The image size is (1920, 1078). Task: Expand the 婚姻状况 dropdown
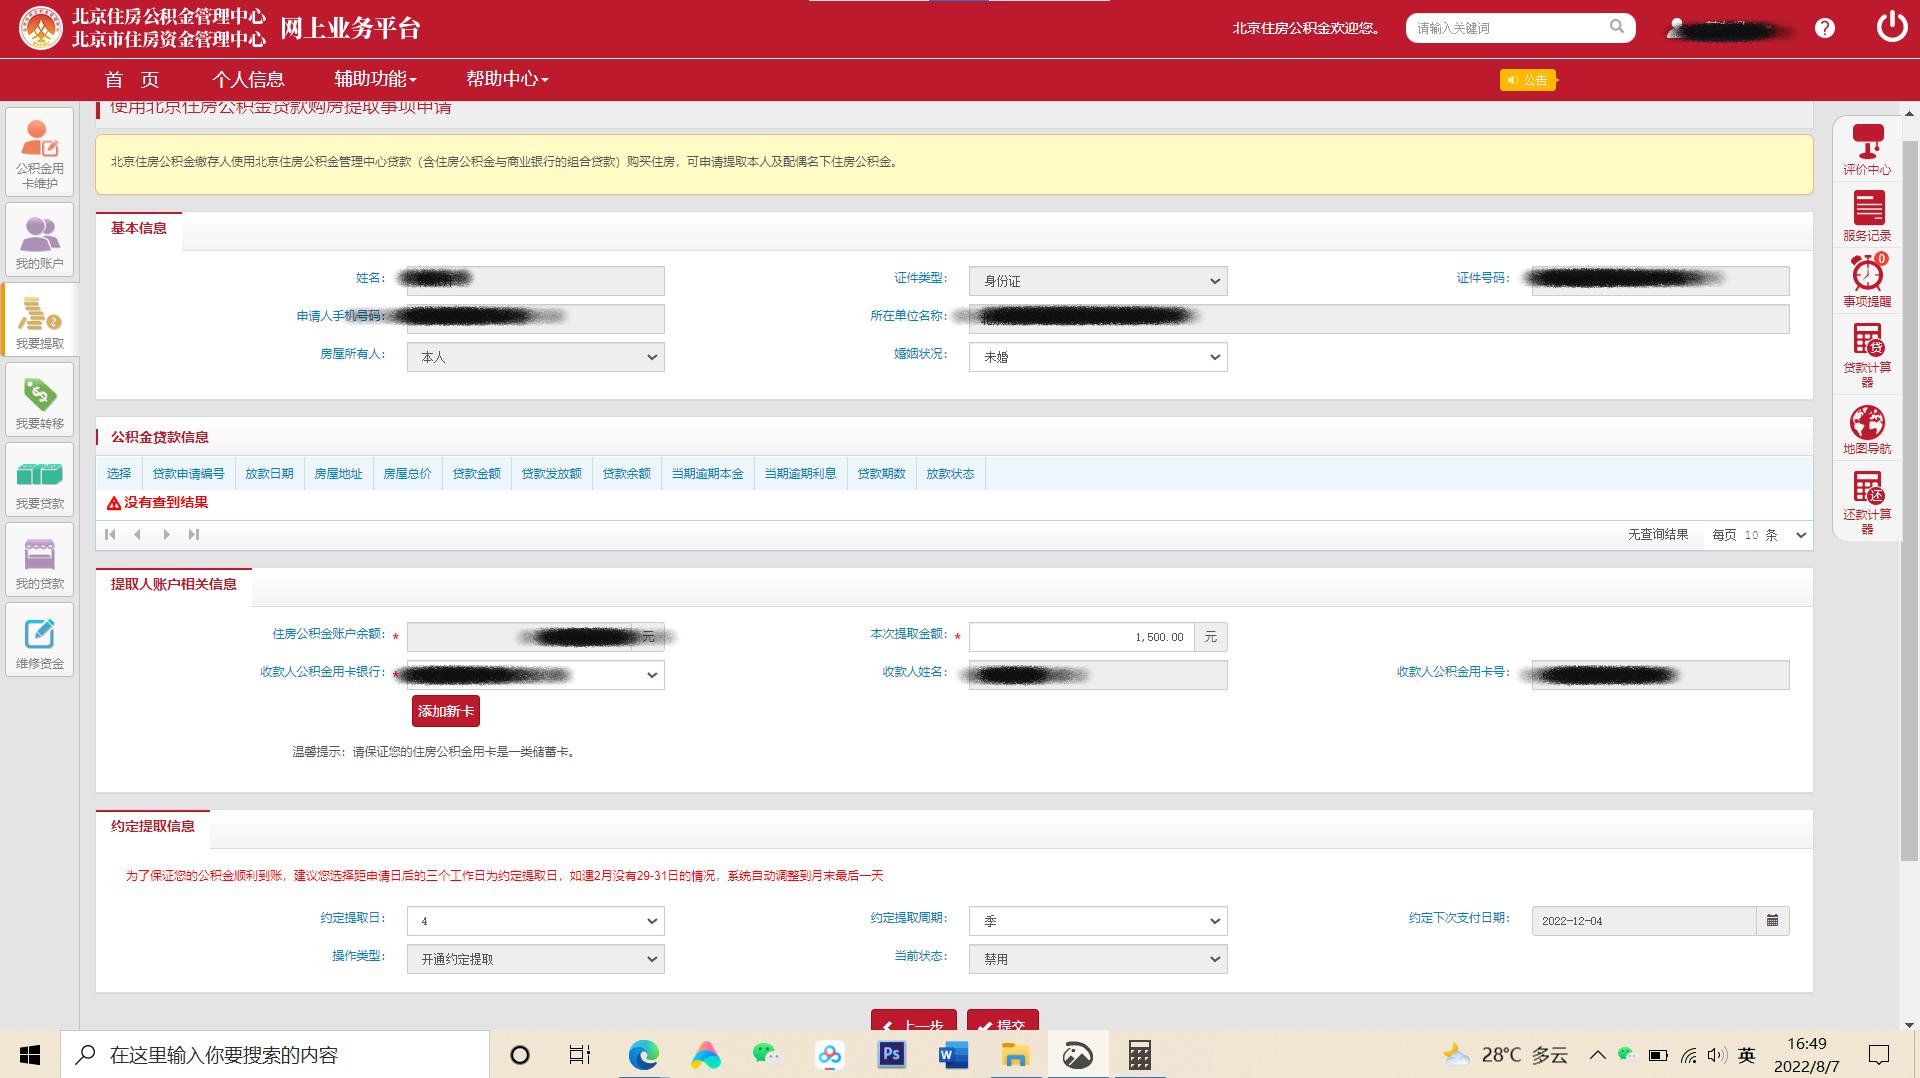pos(1097,357)
